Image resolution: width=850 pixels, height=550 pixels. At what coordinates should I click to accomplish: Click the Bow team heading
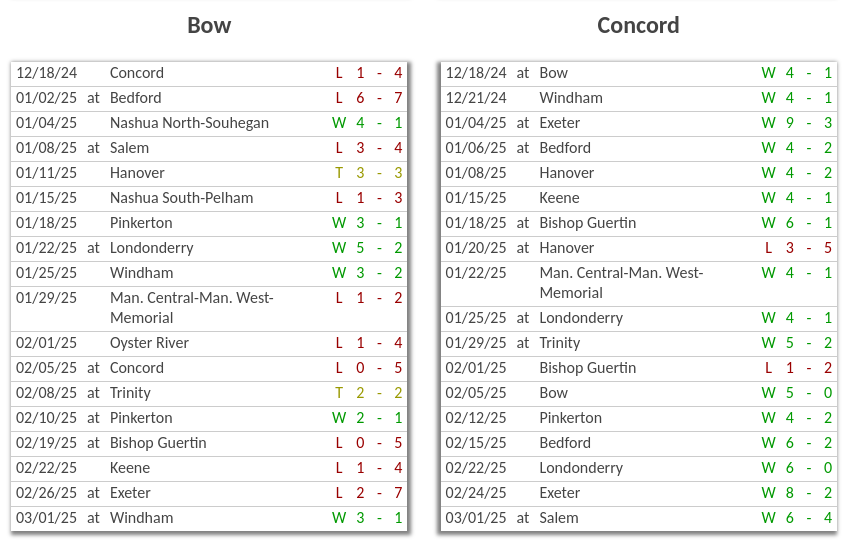tap(209, 26)
